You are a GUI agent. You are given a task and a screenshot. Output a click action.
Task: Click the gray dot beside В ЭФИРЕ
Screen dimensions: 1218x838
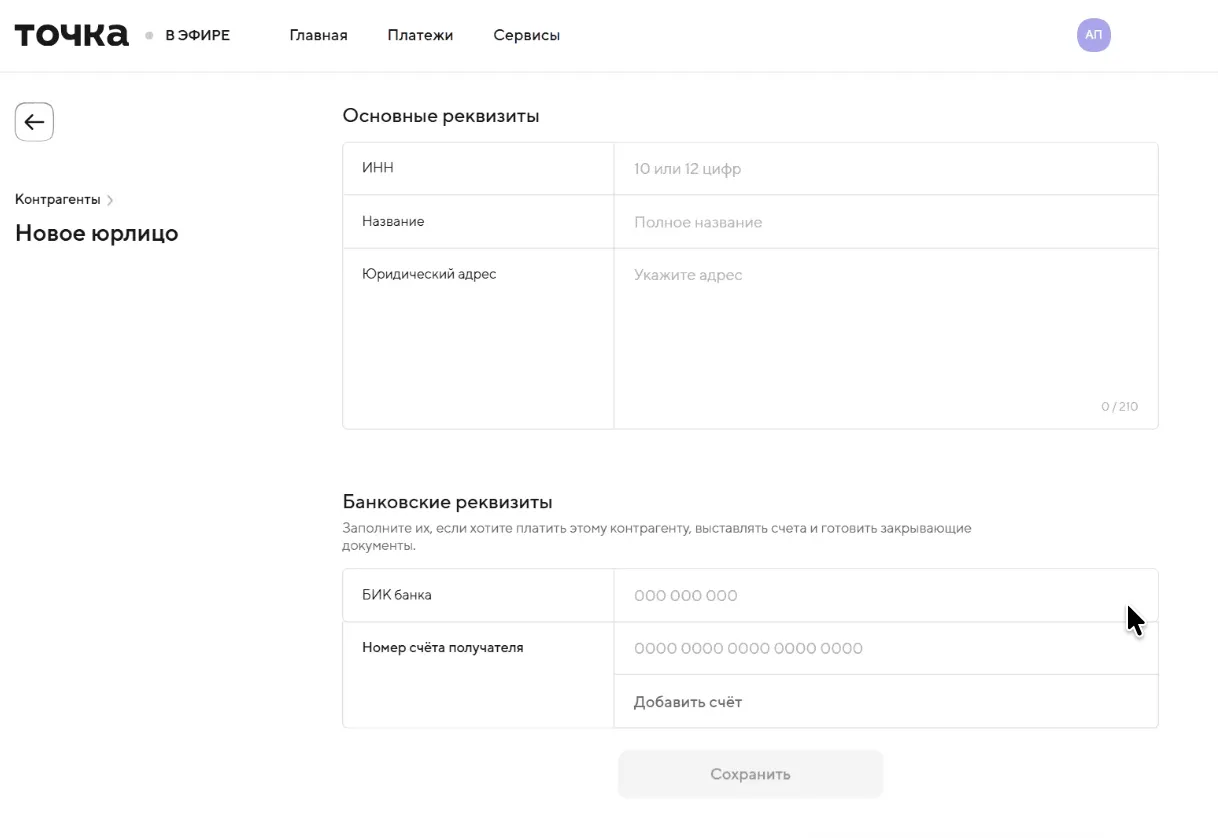pyautogui.click(x=149, y=36)
